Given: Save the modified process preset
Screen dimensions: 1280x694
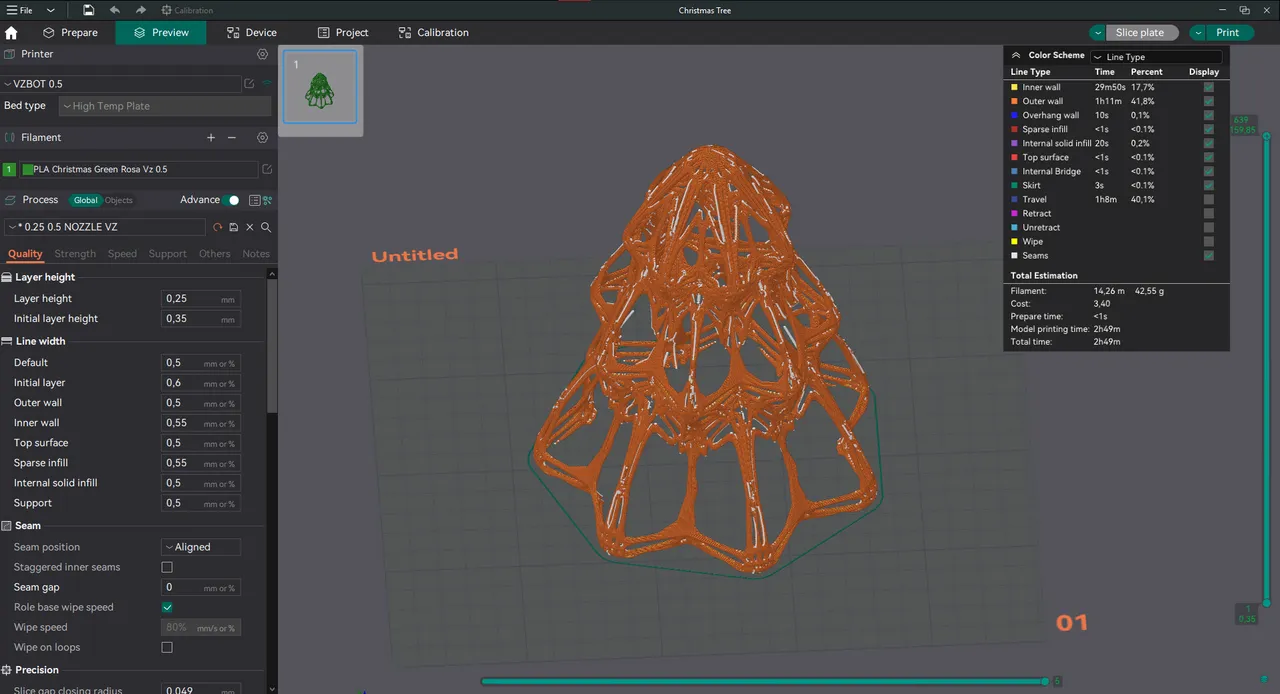Looking at the screenshot, I should [233, 227].
